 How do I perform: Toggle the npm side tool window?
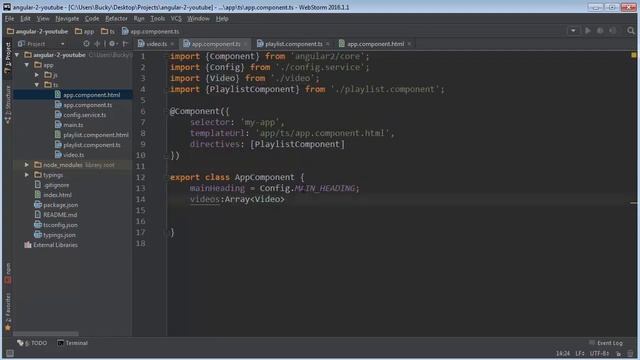(8, 273)
